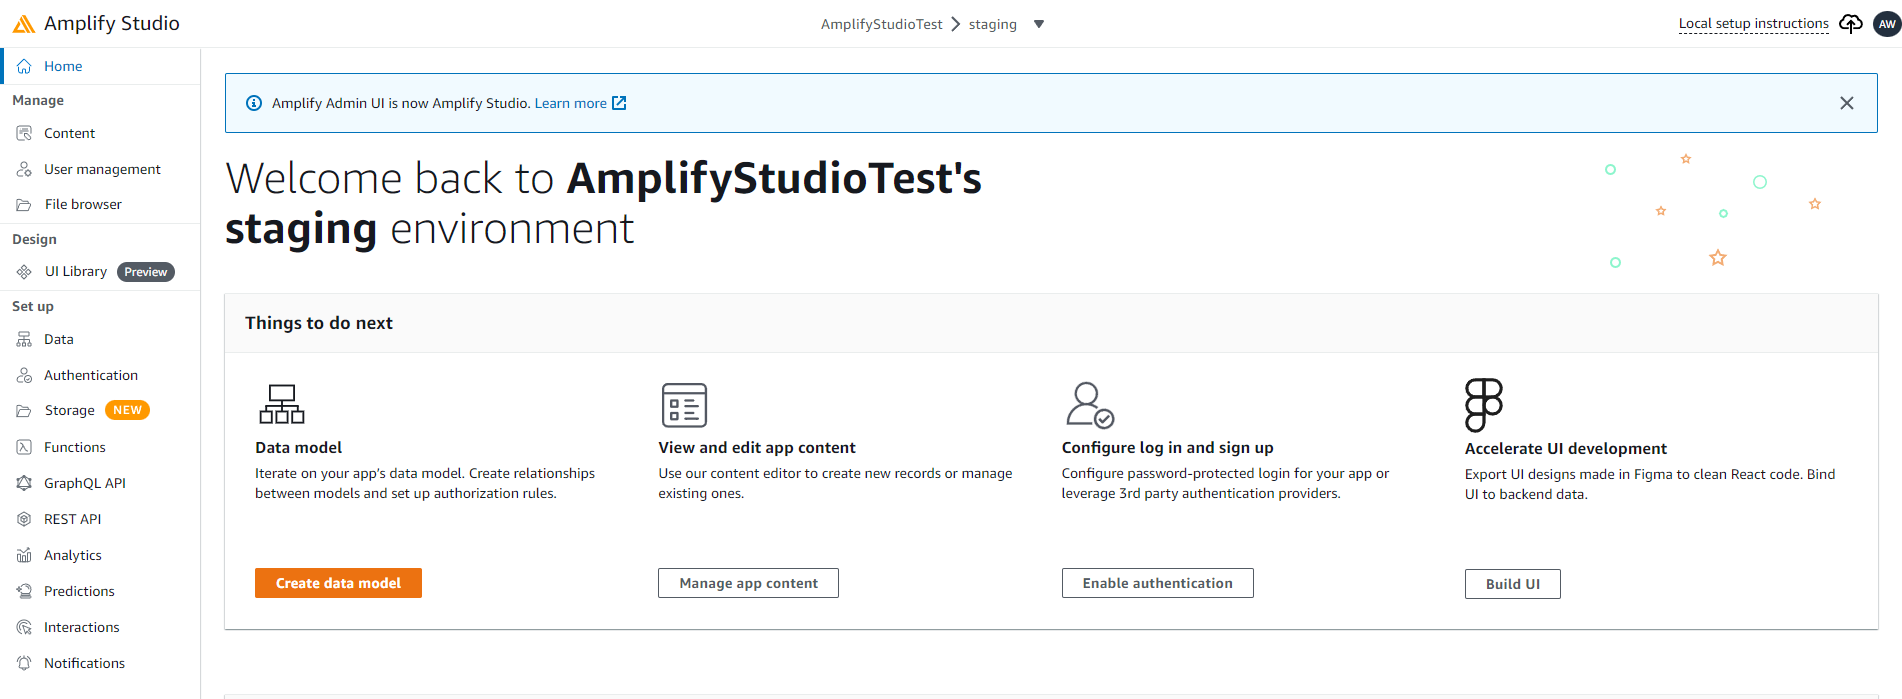Click the Manage section heading
Screen dimensions: 1902x699
point(38,100)
